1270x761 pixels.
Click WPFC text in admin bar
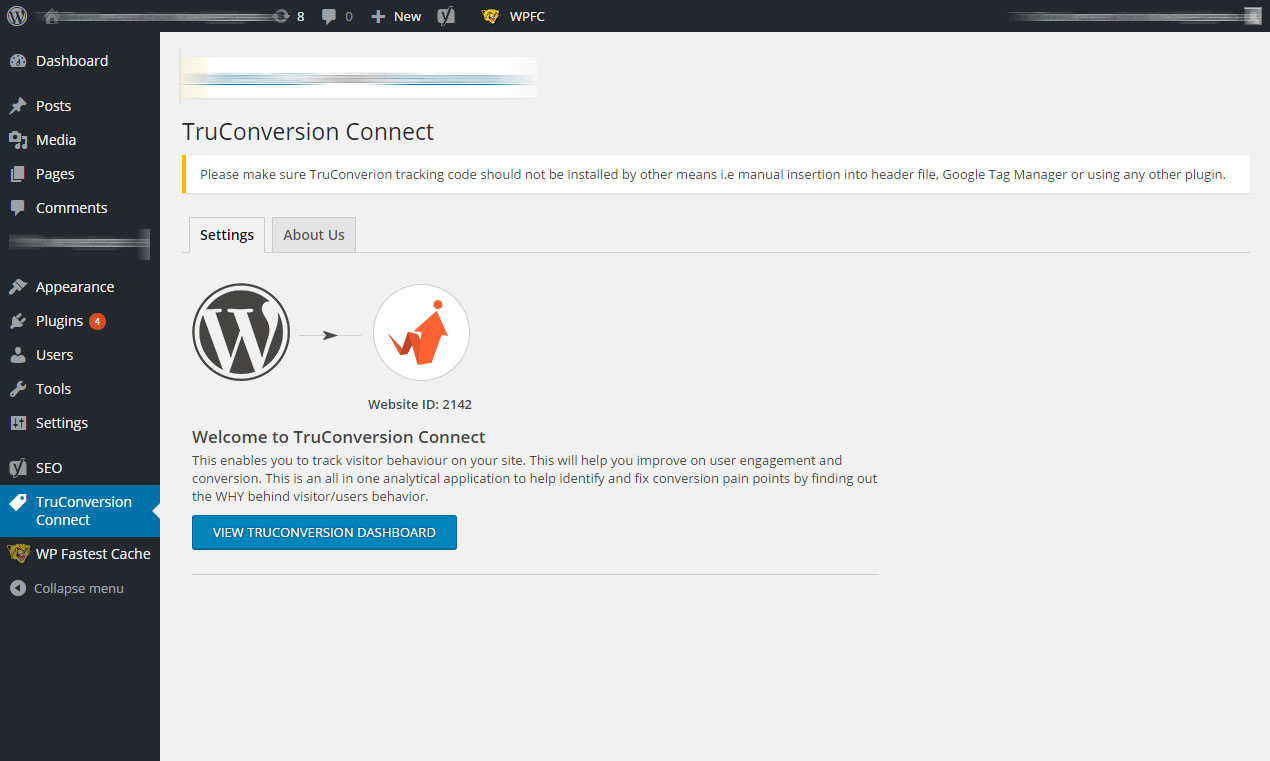coord(527,17)
